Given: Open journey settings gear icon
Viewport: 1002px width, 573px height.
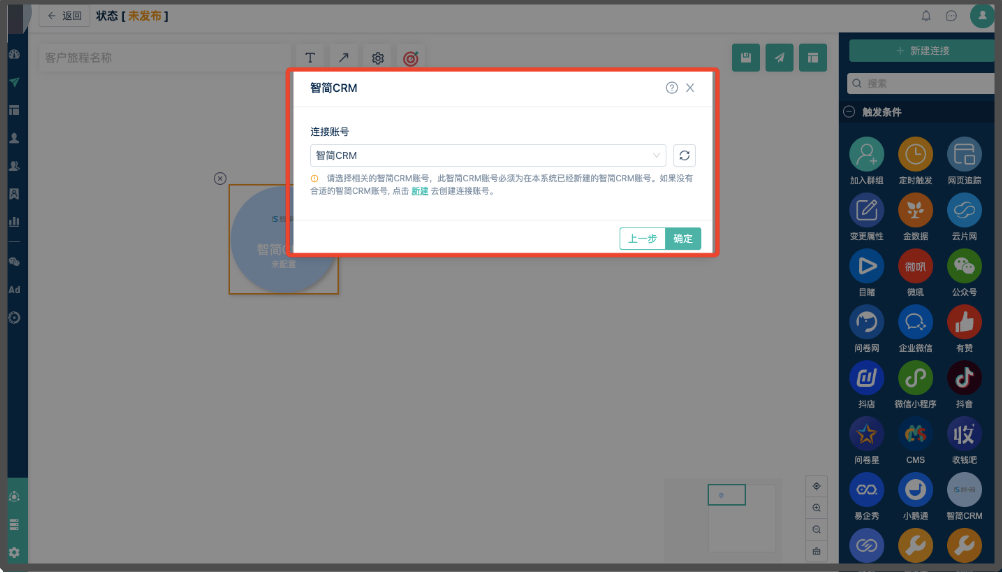Looking at the screenshot, I should click(378, 57).
